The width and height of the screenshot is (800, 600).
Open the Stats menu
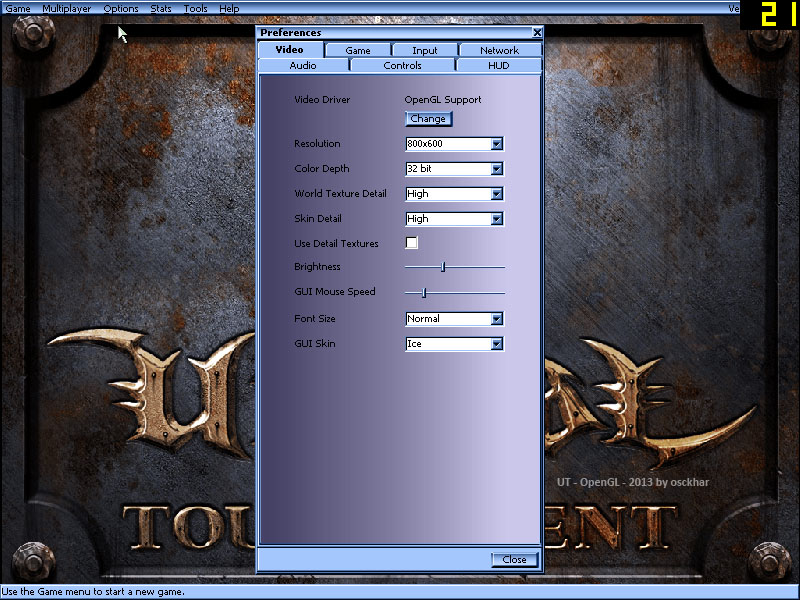pos(161,9)
